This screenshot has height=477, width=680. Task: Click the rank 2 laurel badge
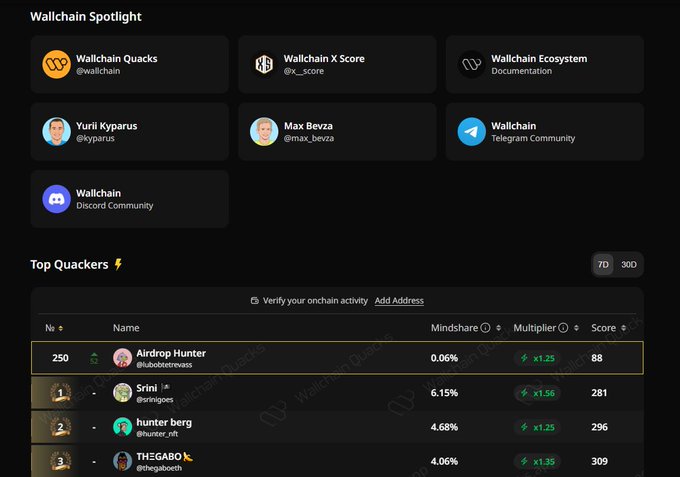pos(60,427)
